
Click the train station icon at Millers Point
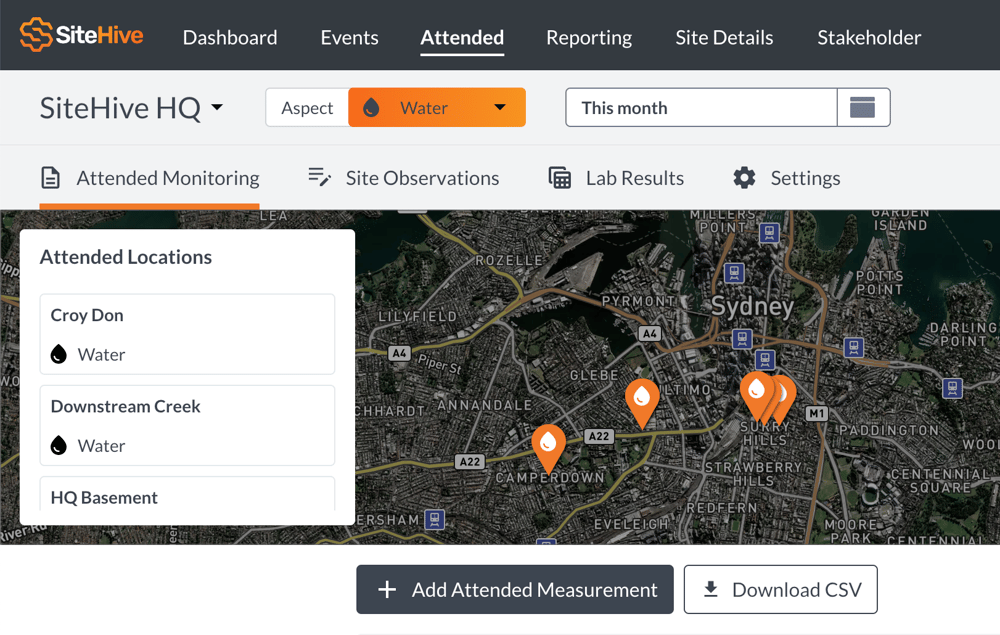[x=769, y=233]
